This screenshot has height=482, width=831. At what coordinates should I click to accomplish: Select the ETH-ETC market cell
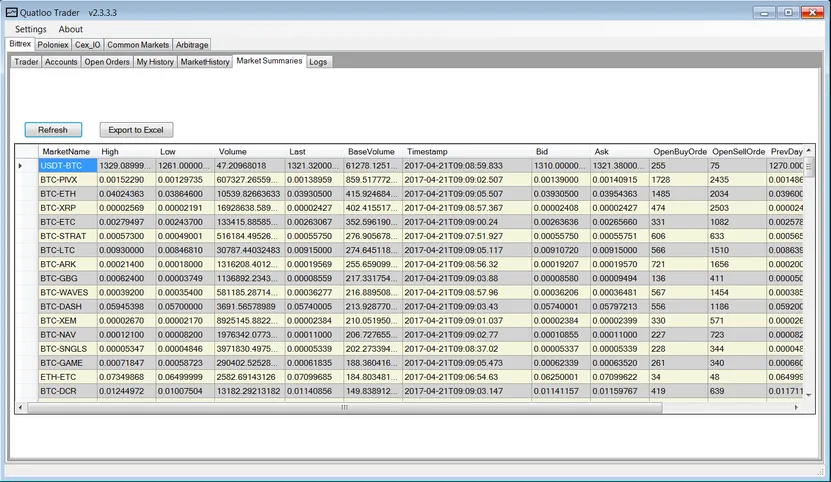click(68, 377)
